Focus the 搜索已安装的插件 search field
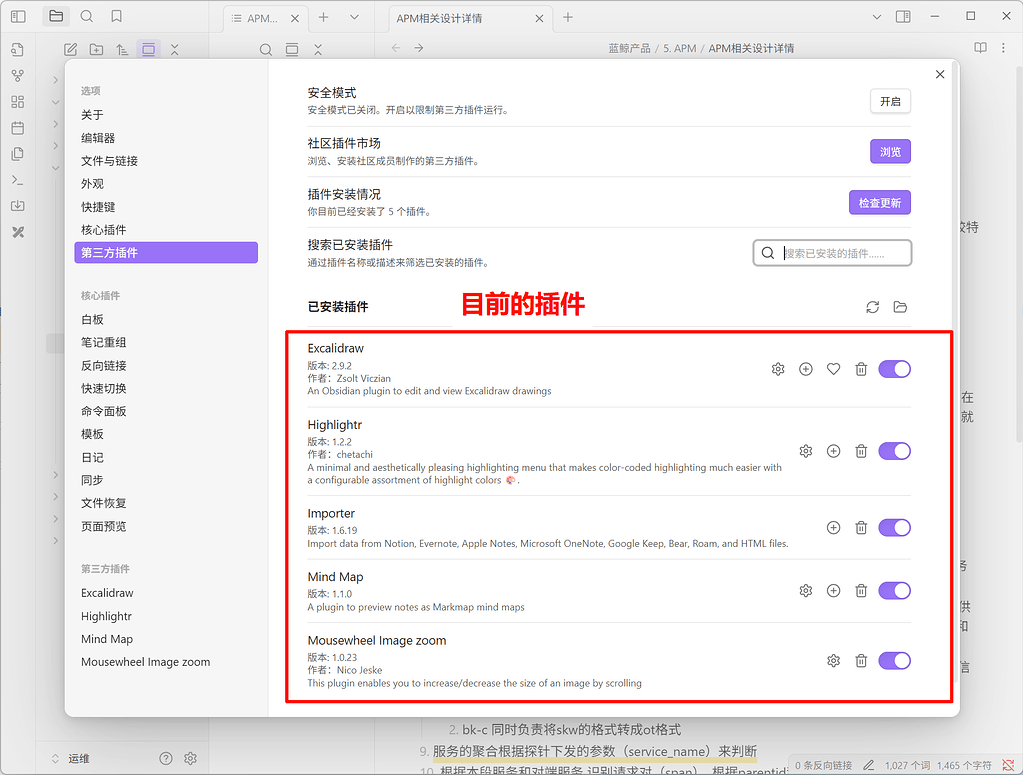 (832, 253)
